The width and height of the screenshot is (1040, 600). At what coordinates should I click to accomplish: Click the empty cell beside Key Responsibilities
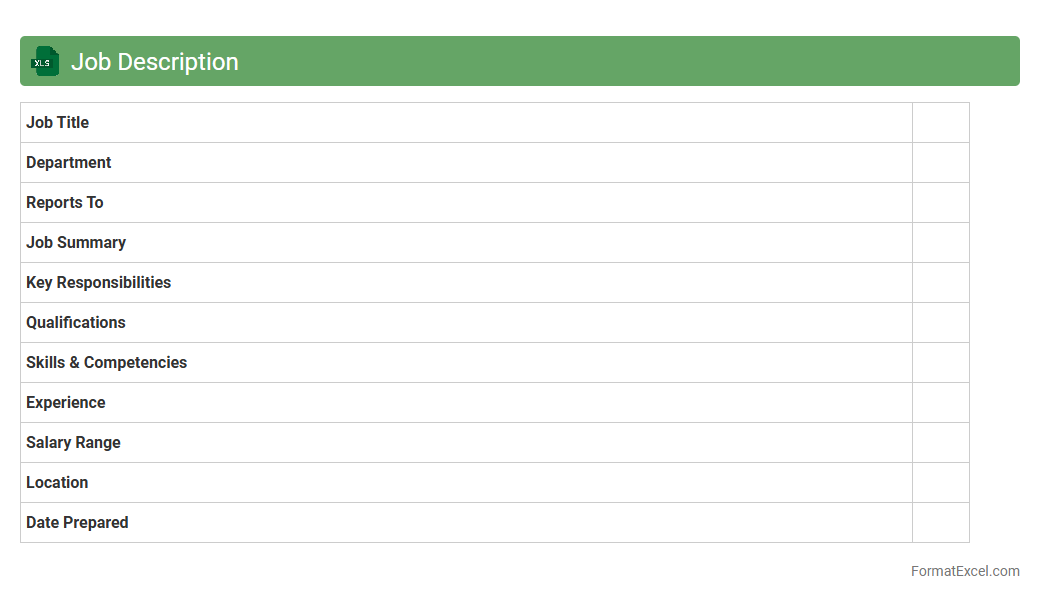tap(940, 282)
